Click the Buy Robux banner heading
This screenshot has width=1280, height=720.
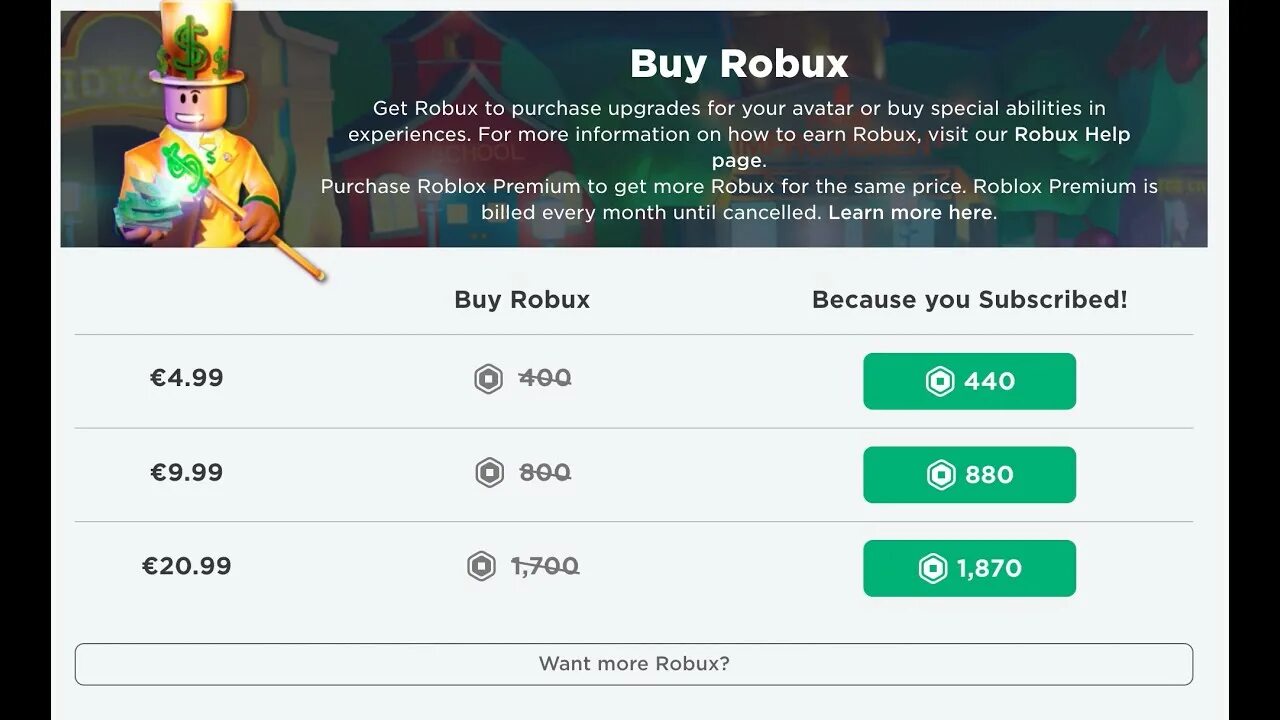pos(739,64)
